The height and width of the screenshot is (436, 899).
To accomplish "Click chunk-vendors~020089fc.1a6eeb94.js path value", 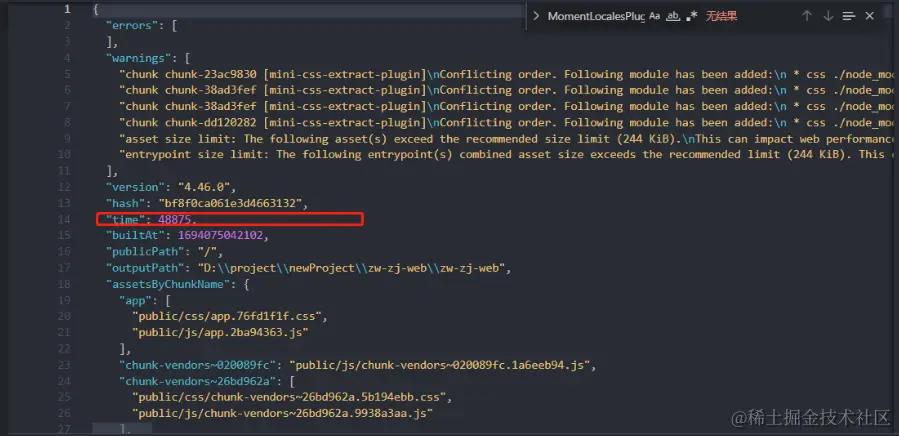I will [x=439, y=365].
